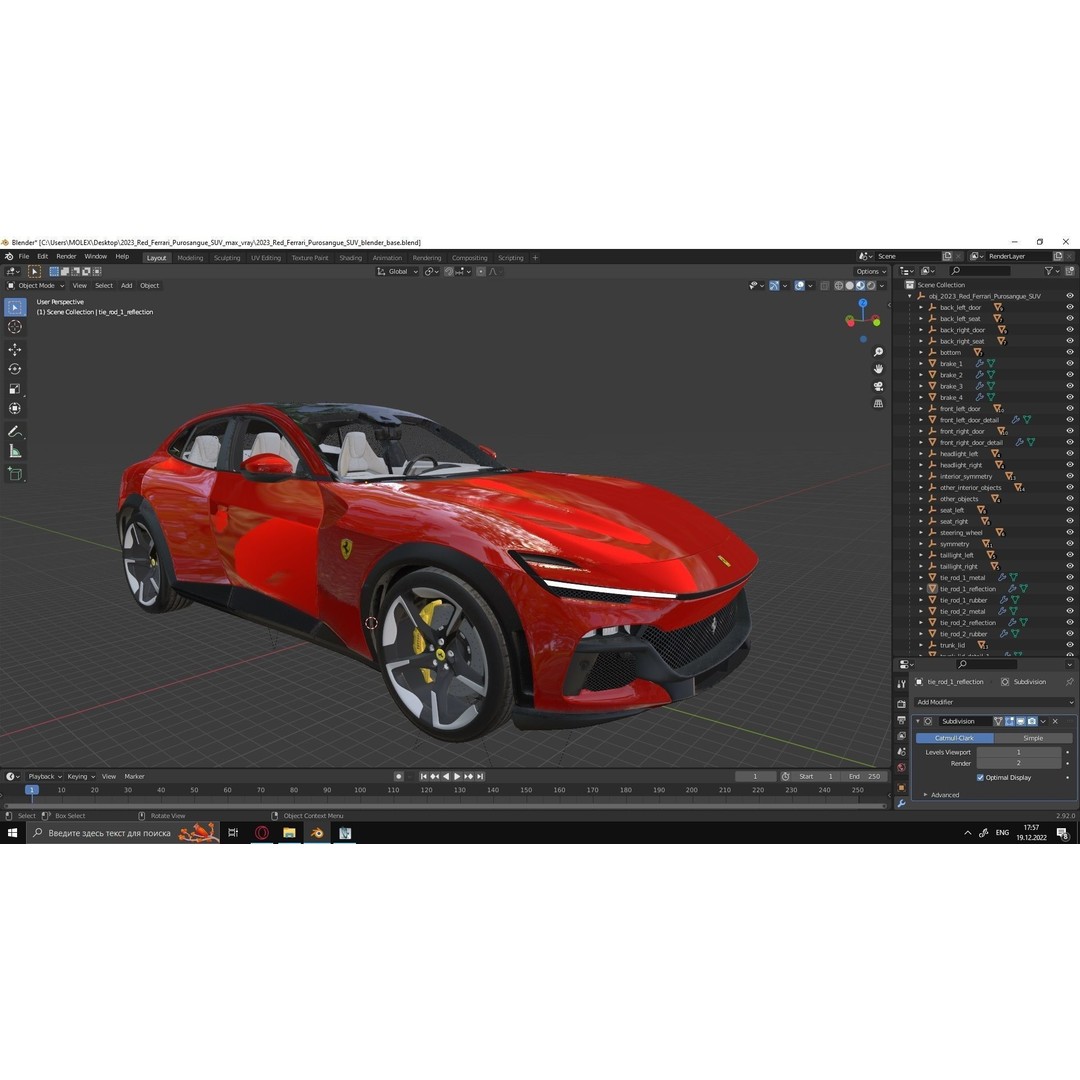
Task: Pick the Rotate tool
Action: pyautogui.click(x=14, y=369)
